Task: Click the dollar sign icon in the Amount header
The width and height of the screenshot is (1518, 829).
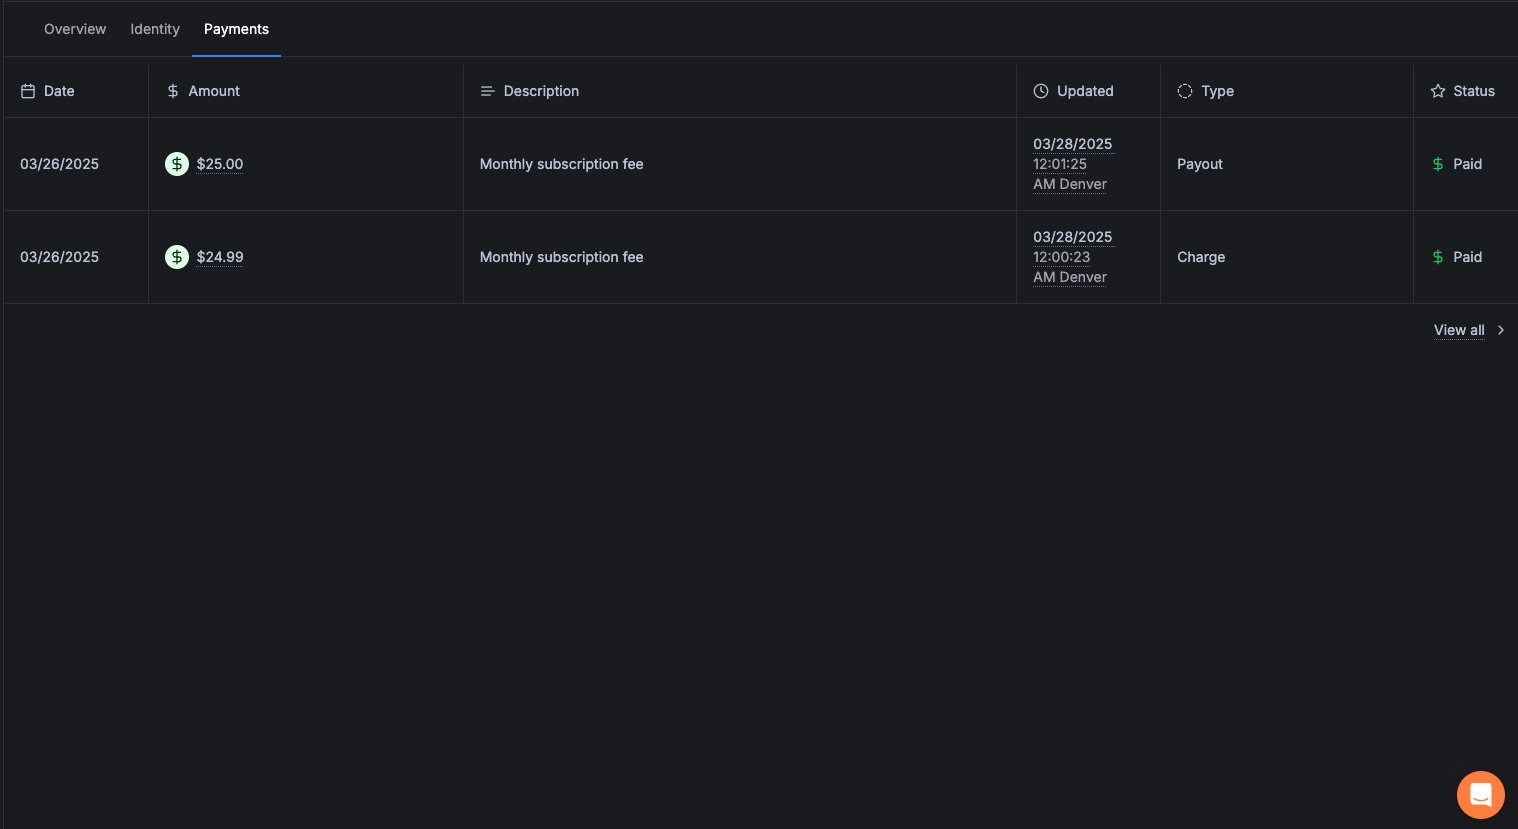Action: tap(172, 90)
